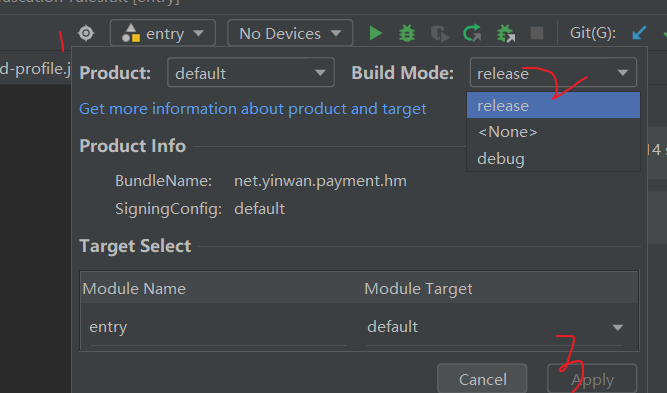Start debugging with the green bug icon

(407, 33)
